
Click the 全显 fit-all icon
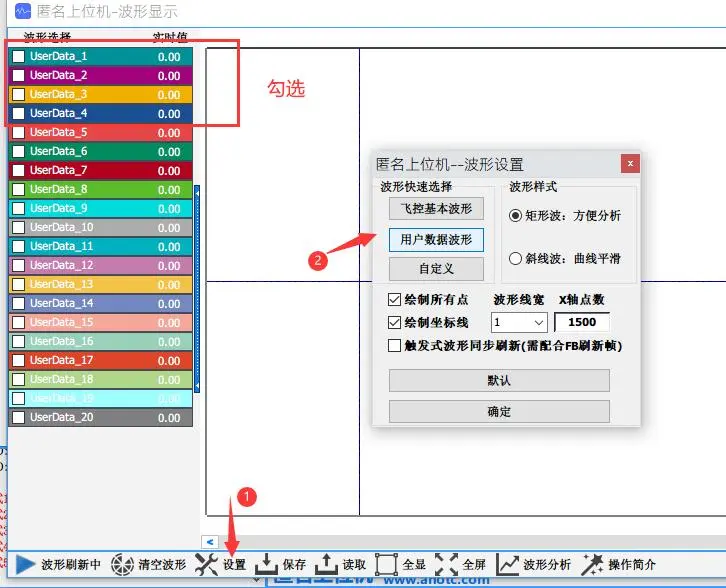click(386, 564)
